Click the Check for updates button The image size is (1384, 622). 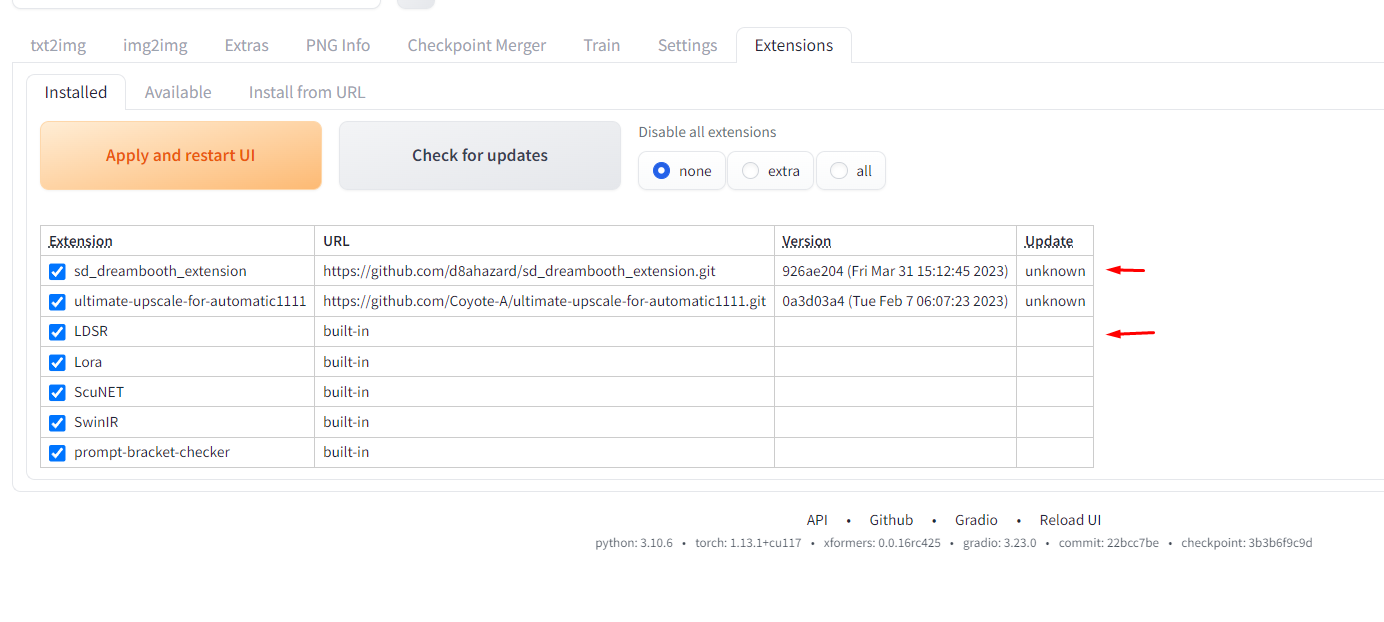[479, 155]
